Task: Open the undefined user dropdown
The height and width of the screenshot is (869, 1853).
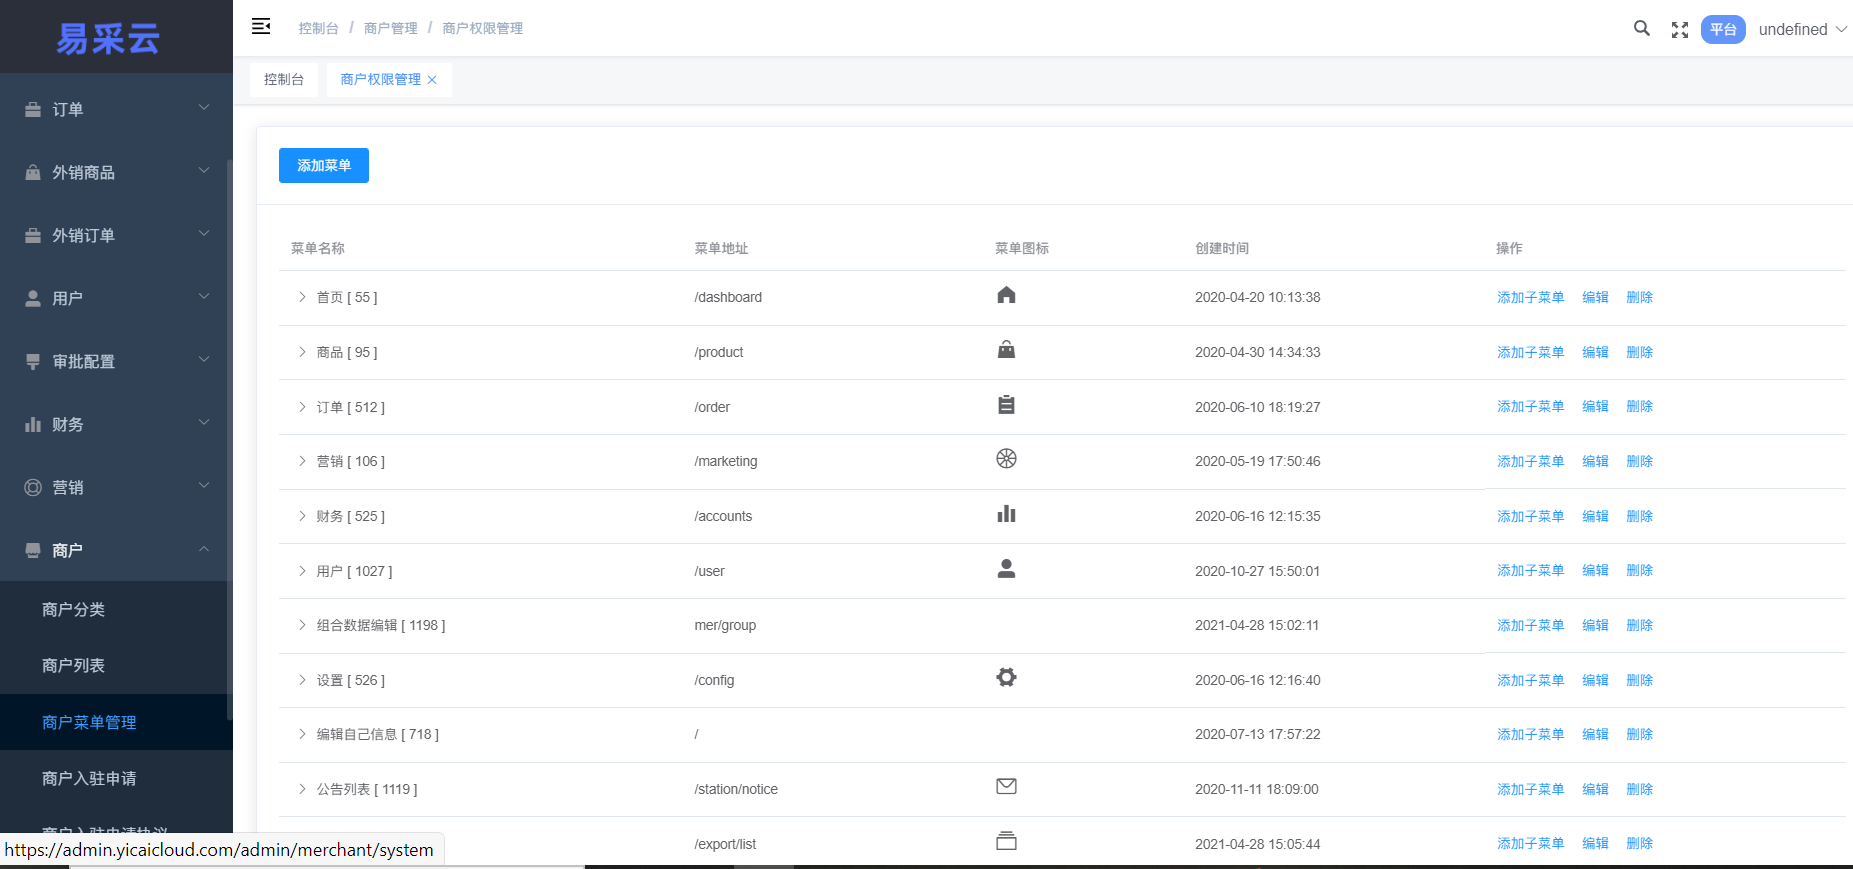Action: pyautogui.click(x=1802, y=30)
